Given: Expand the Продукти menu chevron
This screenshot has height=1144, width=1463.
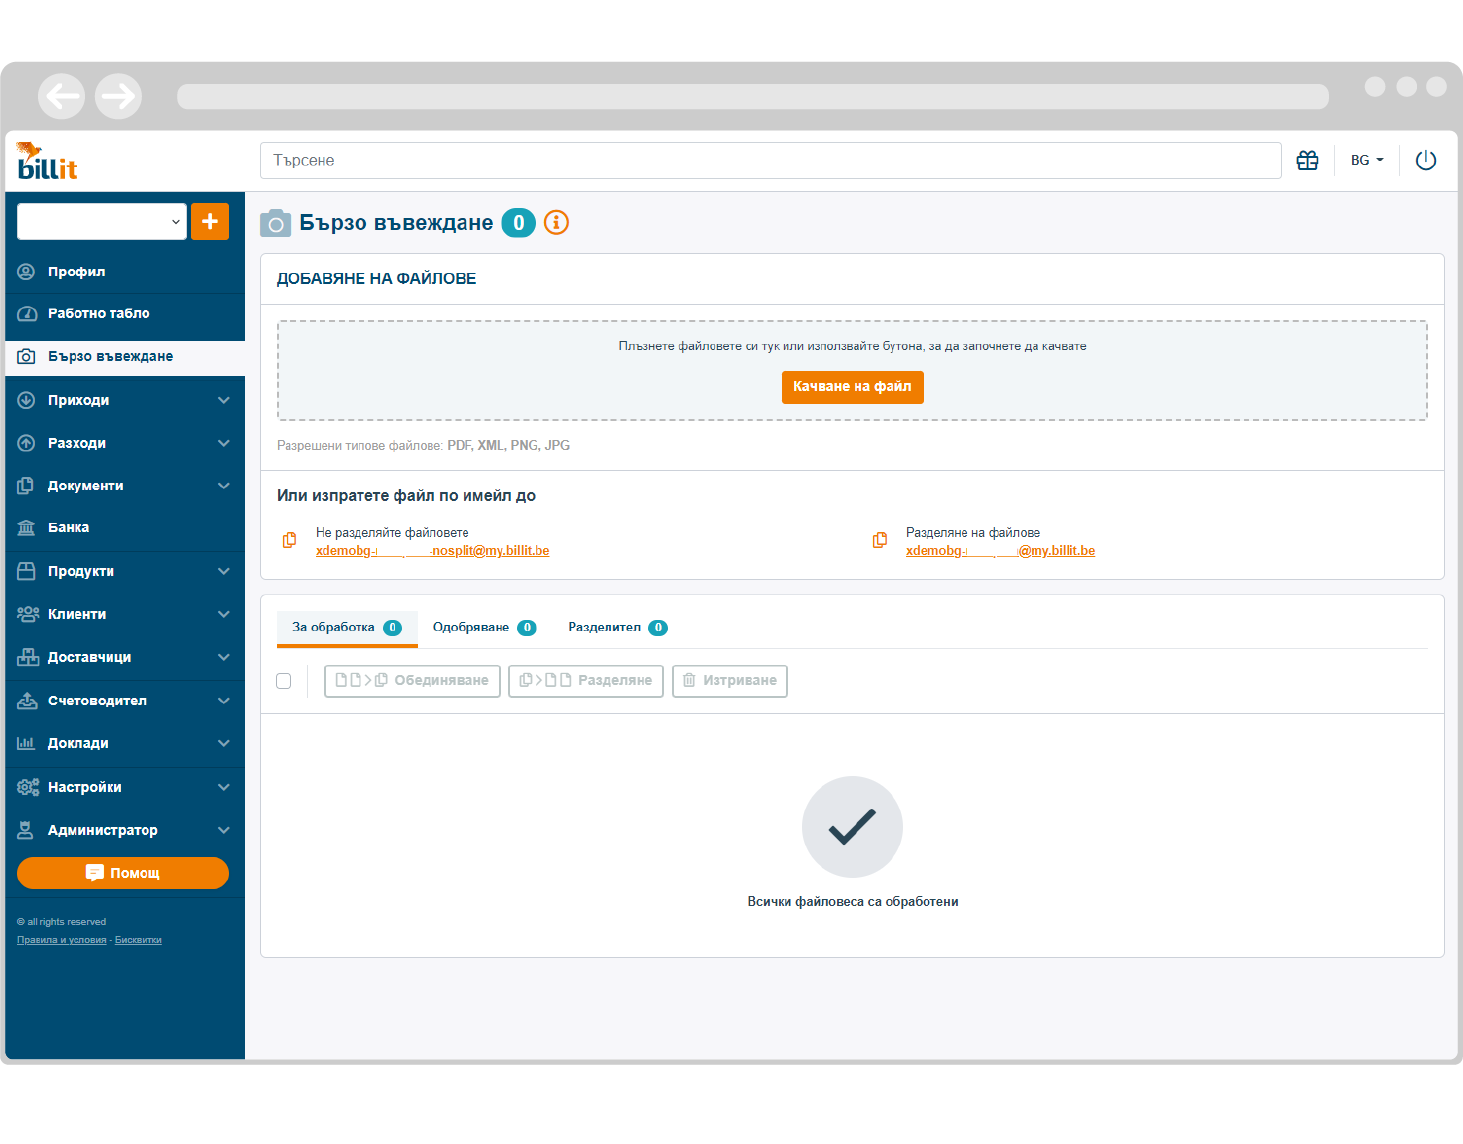Looking at the screenshot, I should coord(224,571).
